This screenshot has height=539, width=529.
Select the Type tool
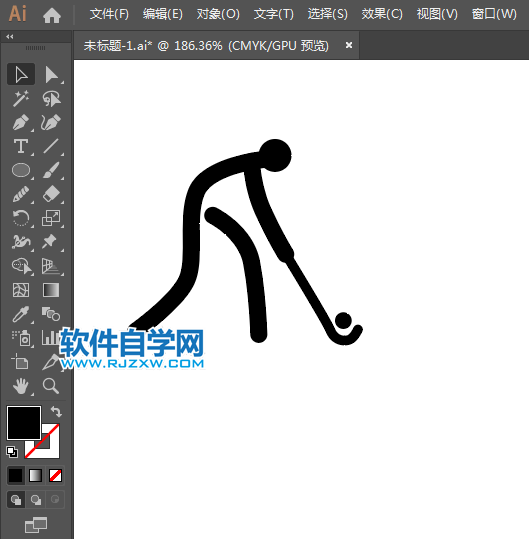(21, 146)
